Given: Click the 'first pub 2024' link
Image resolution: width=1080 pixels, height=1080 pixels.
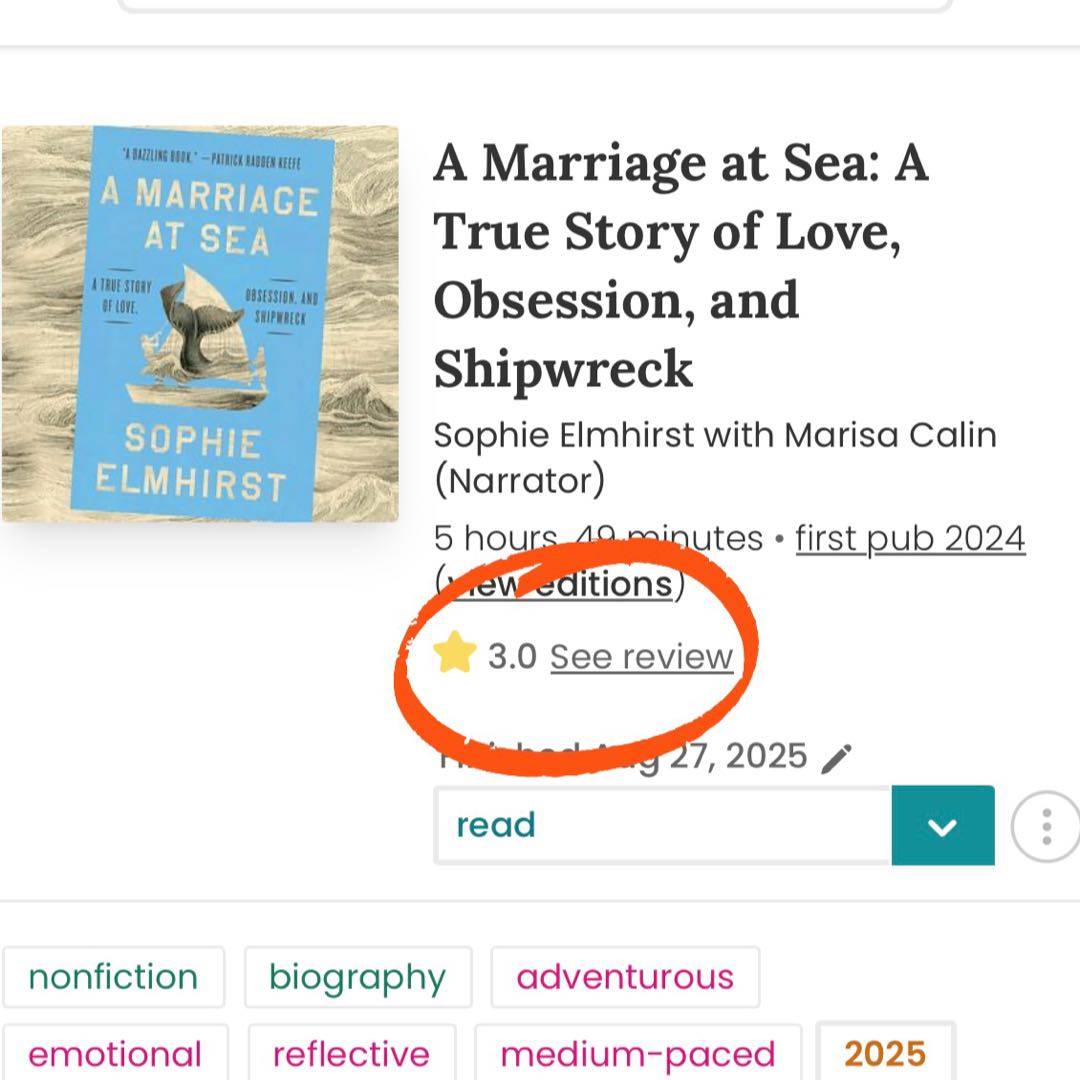Looking at the screenshot, I should [x=910, y=538].
